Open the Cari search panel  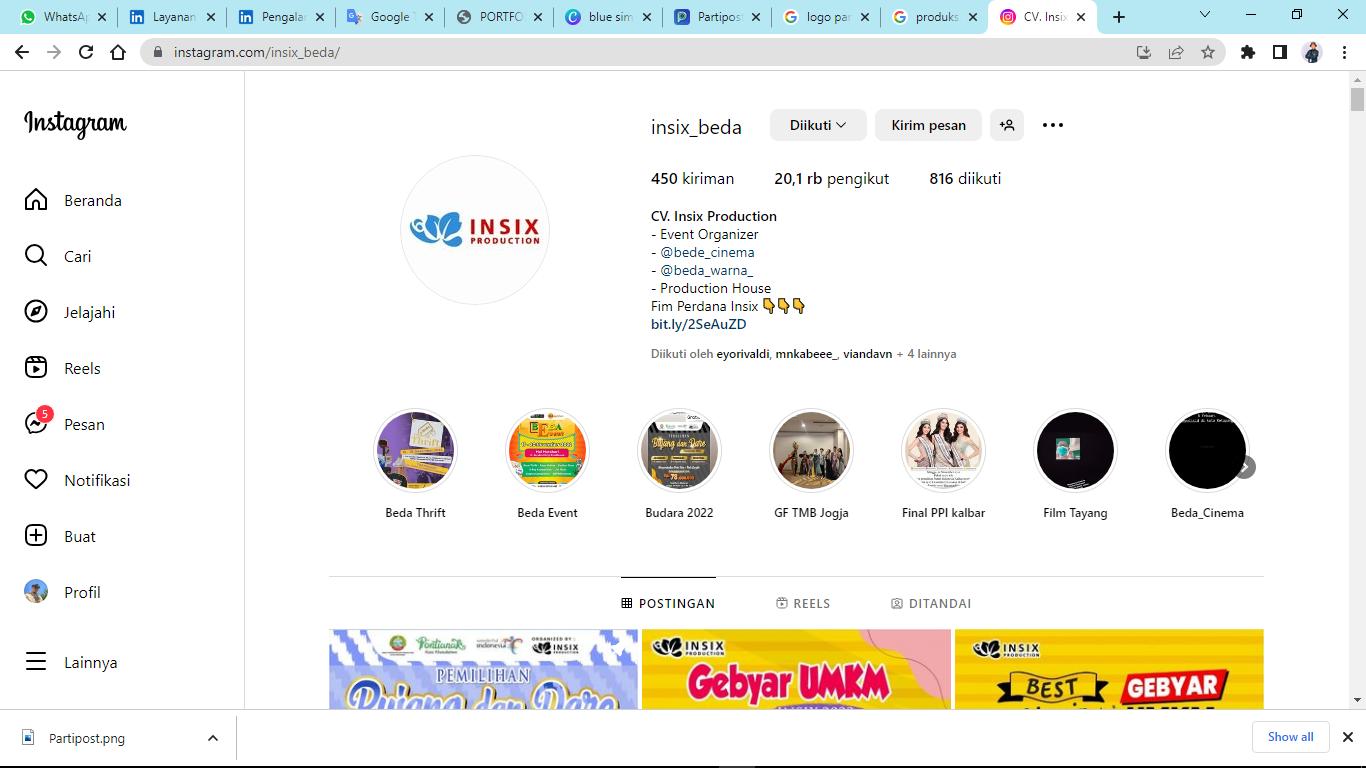point(58,256)
